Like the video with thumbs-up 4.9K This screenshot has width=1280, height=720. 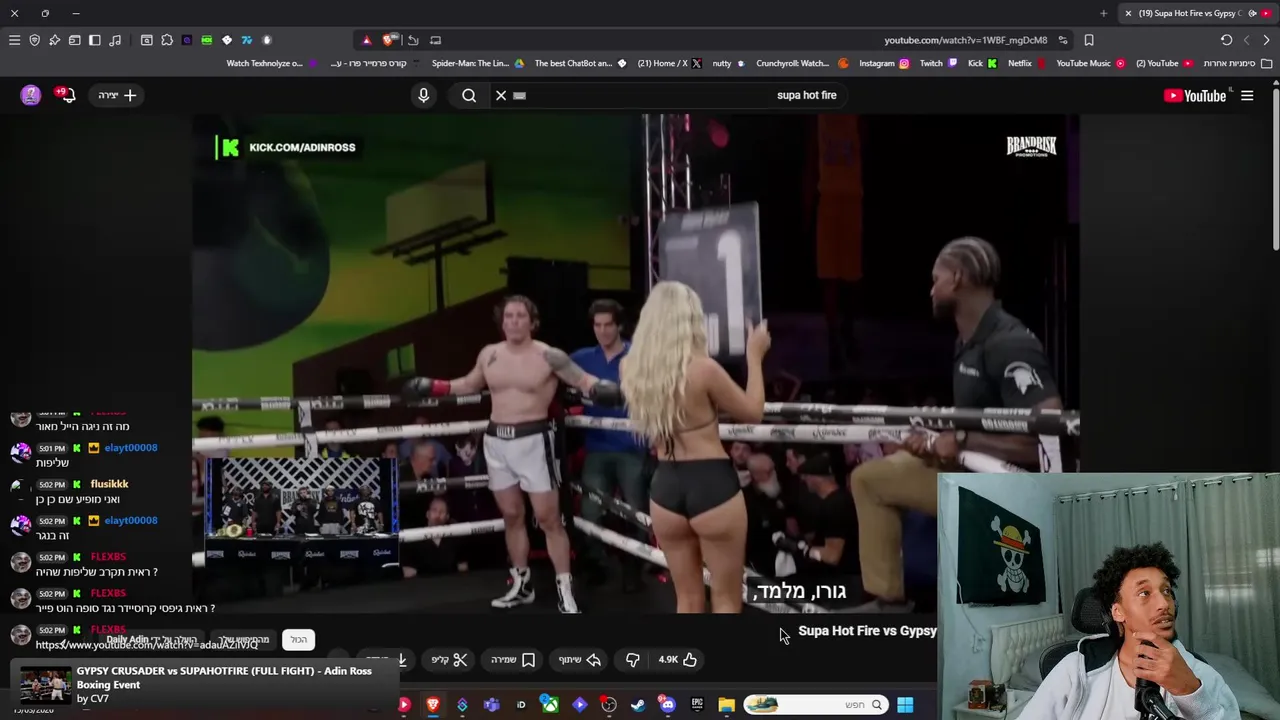point(677,659)
